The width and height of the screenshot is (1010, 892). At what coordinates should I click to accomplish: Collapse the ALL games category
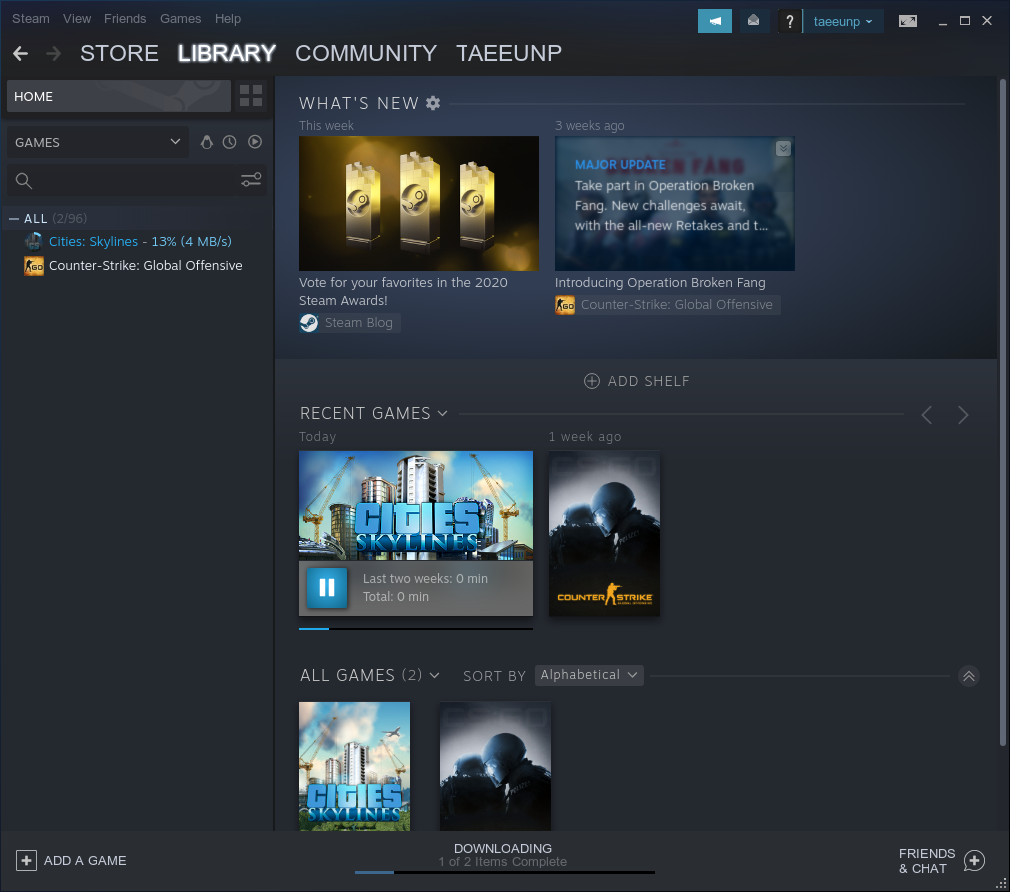(14, 218)
